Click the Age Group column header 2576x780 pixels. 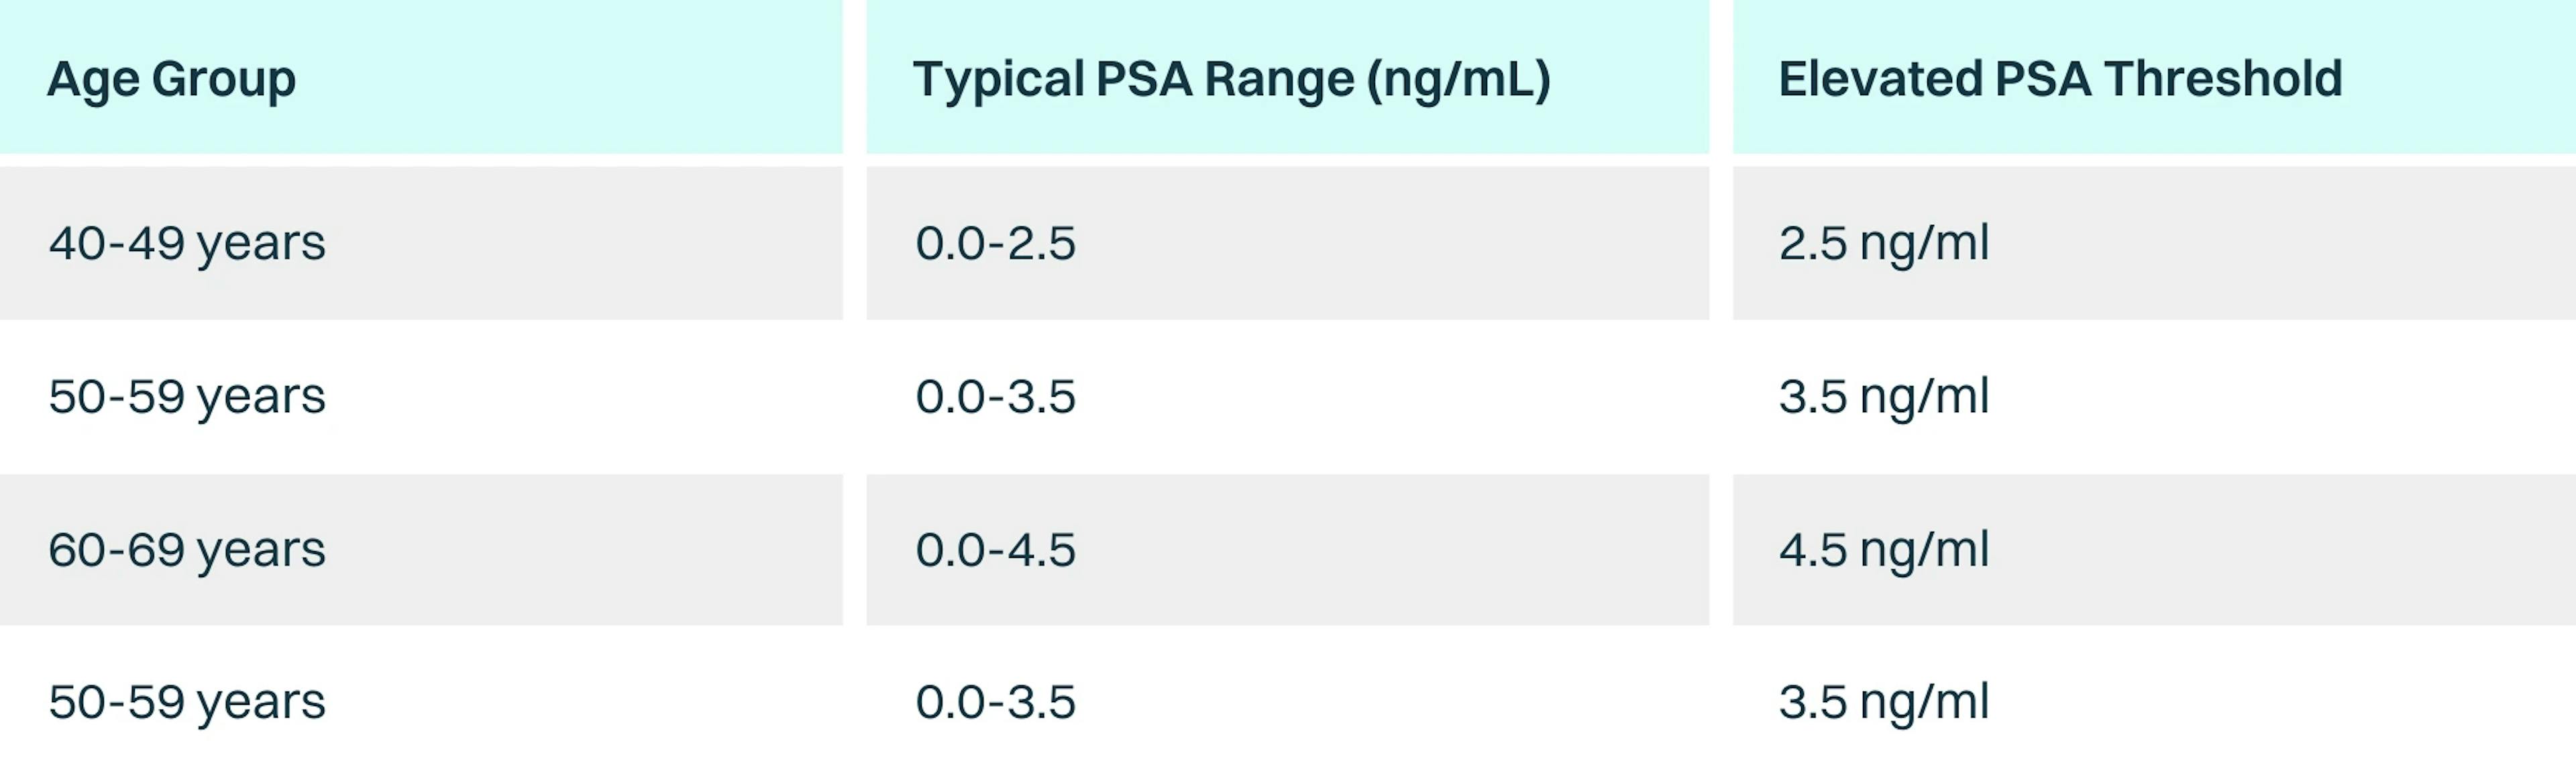pyautogui.click(x=171, y=79)
